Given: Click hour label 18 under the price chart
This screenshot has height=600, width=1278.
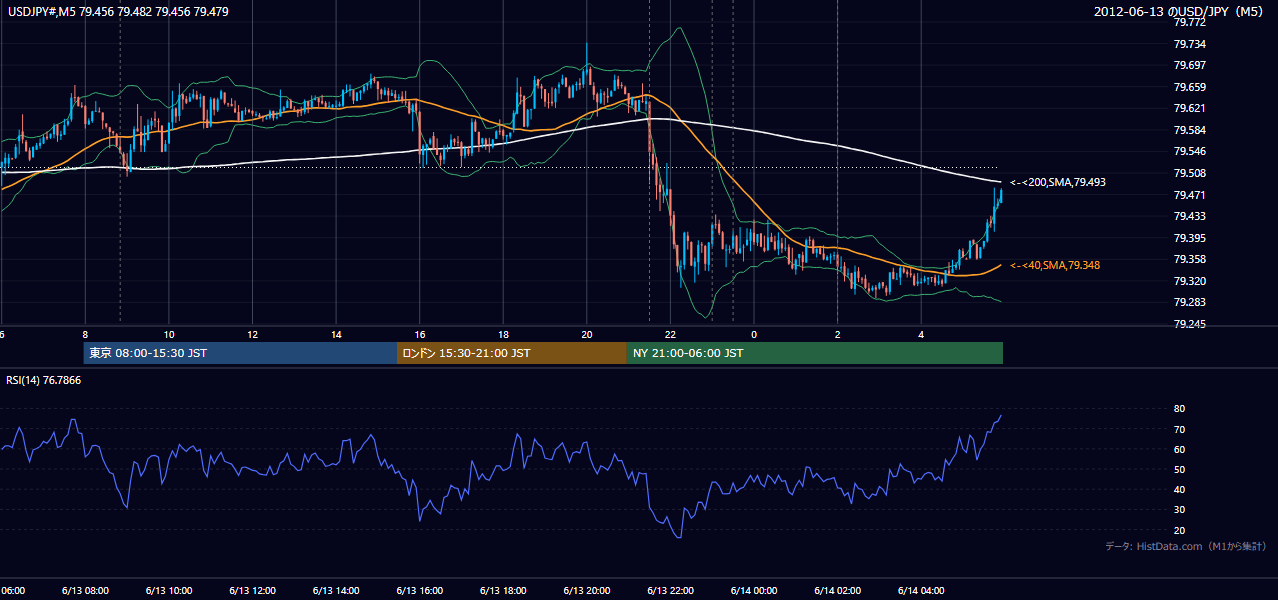Looking at the screenshot, I should (x=503, y=334).
